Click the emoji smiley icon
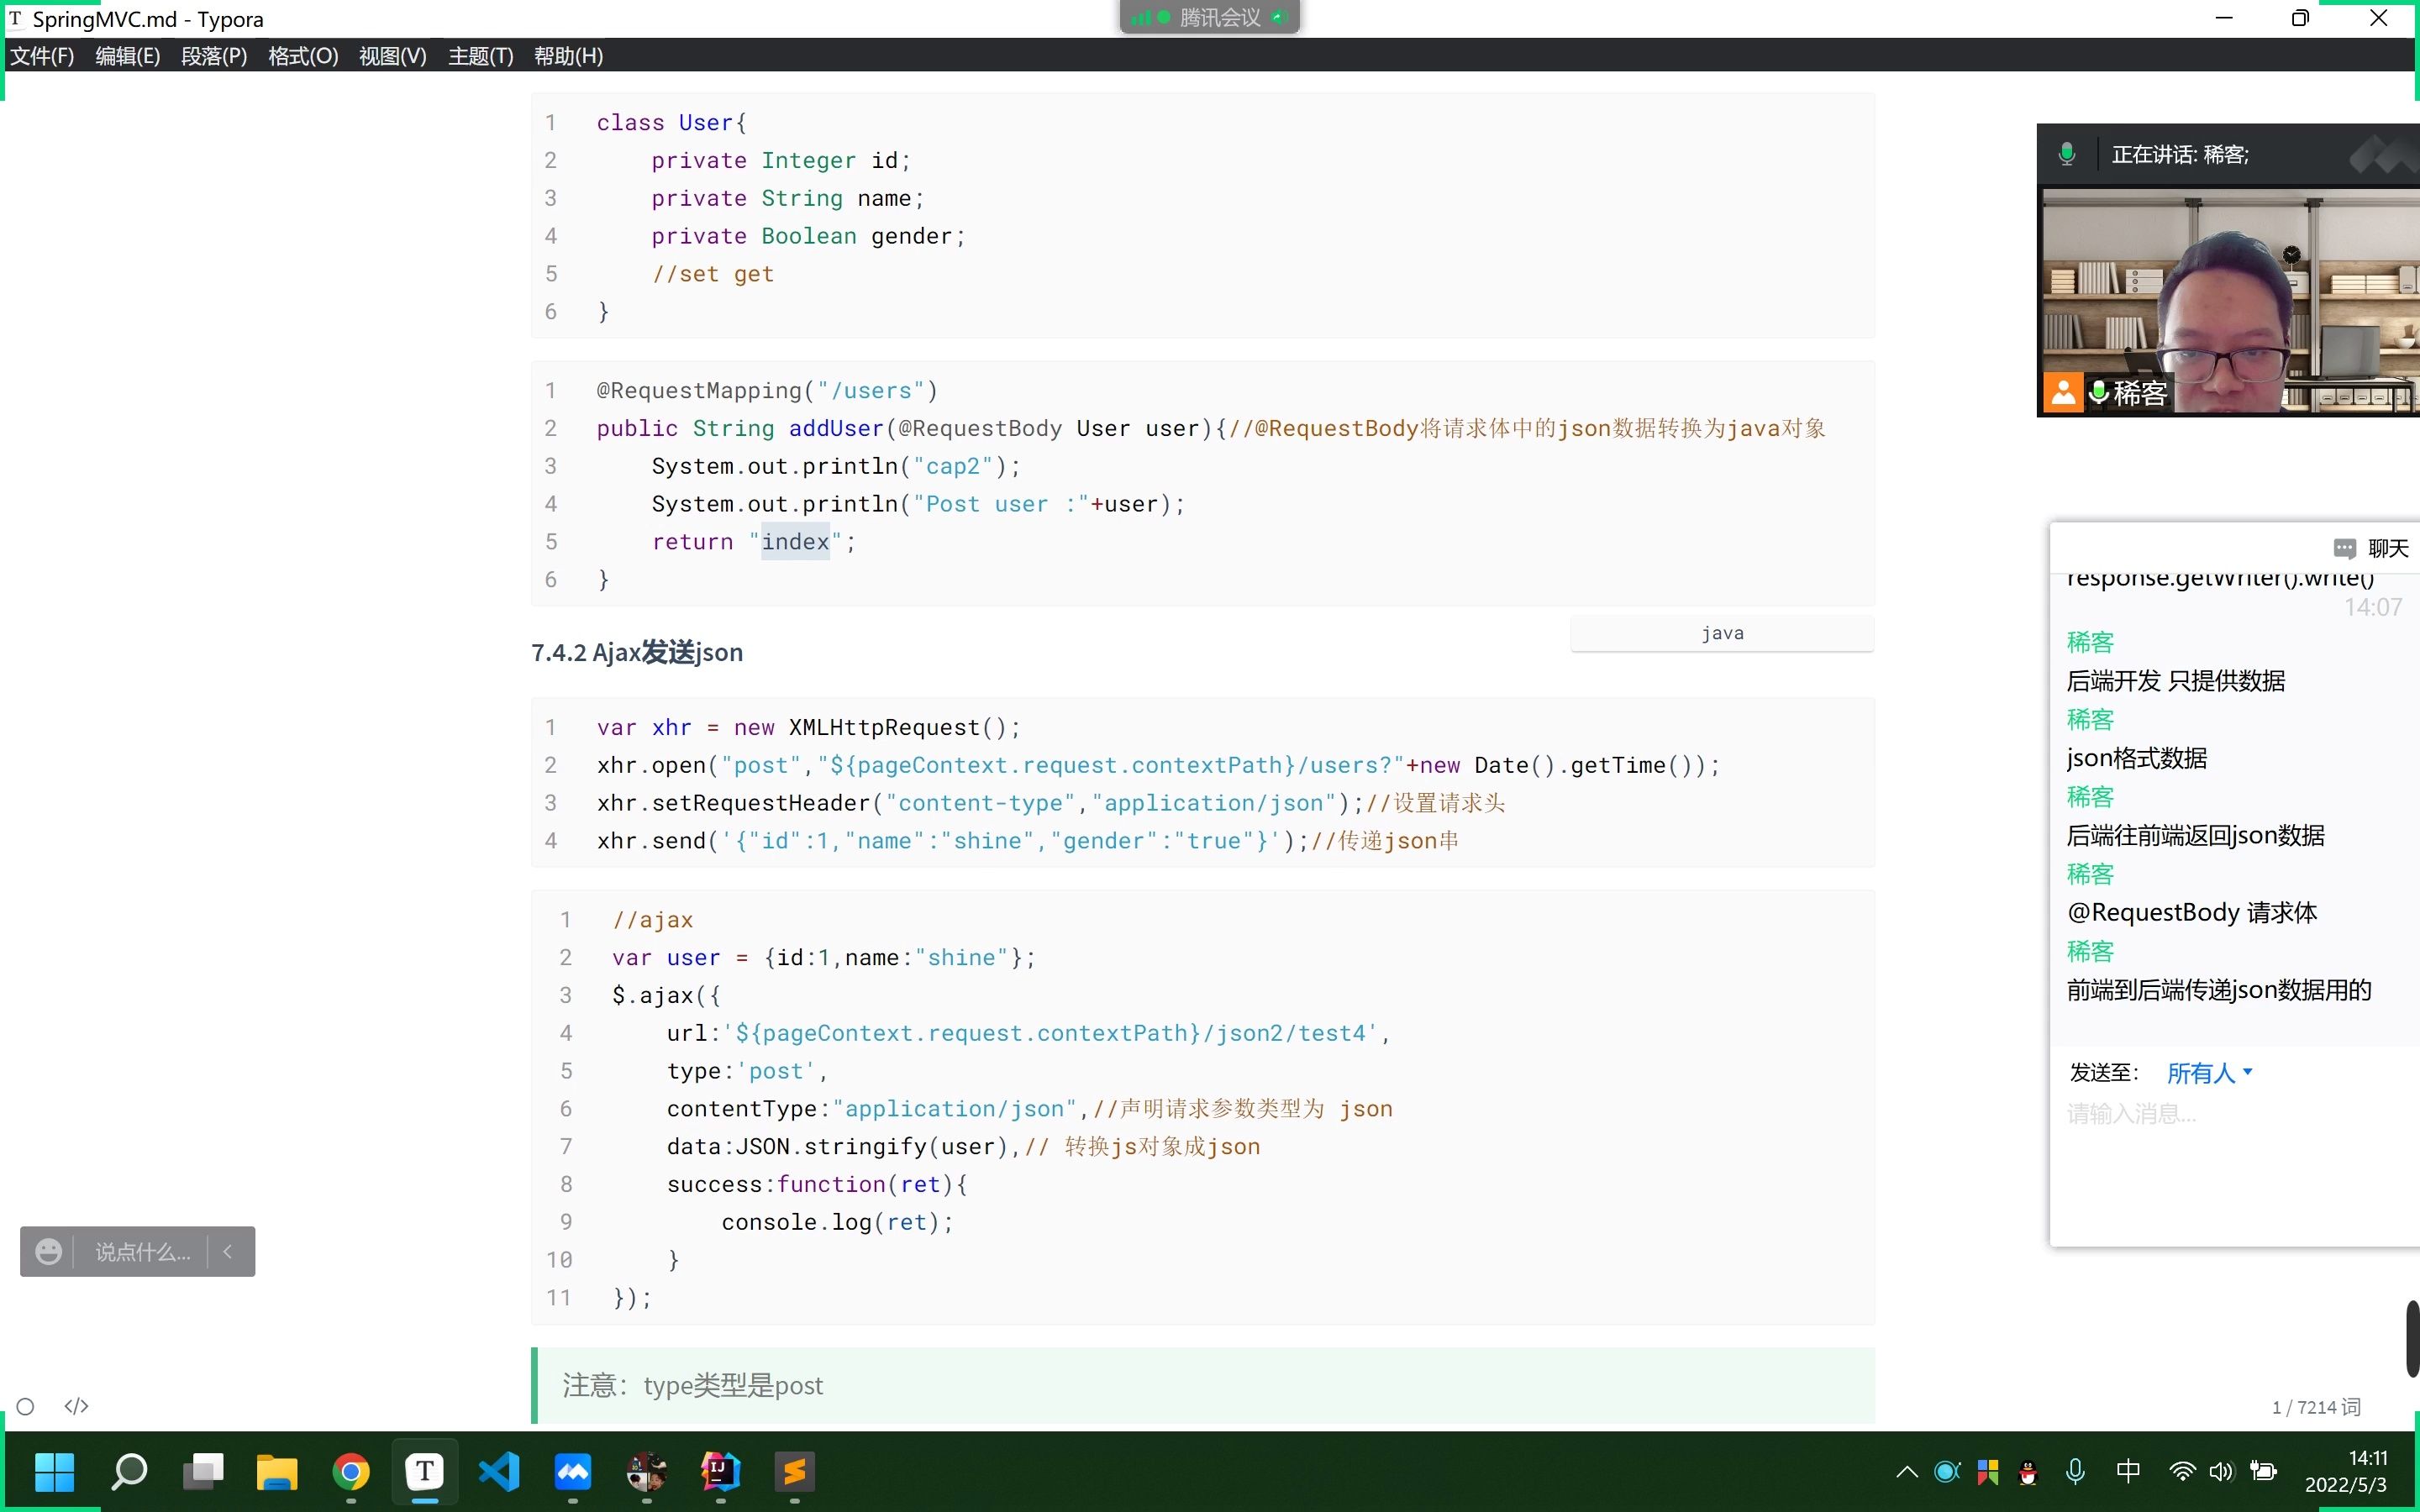Image resolution: width=2420 pixels, height=1512 pixels. click(48, 1251)
